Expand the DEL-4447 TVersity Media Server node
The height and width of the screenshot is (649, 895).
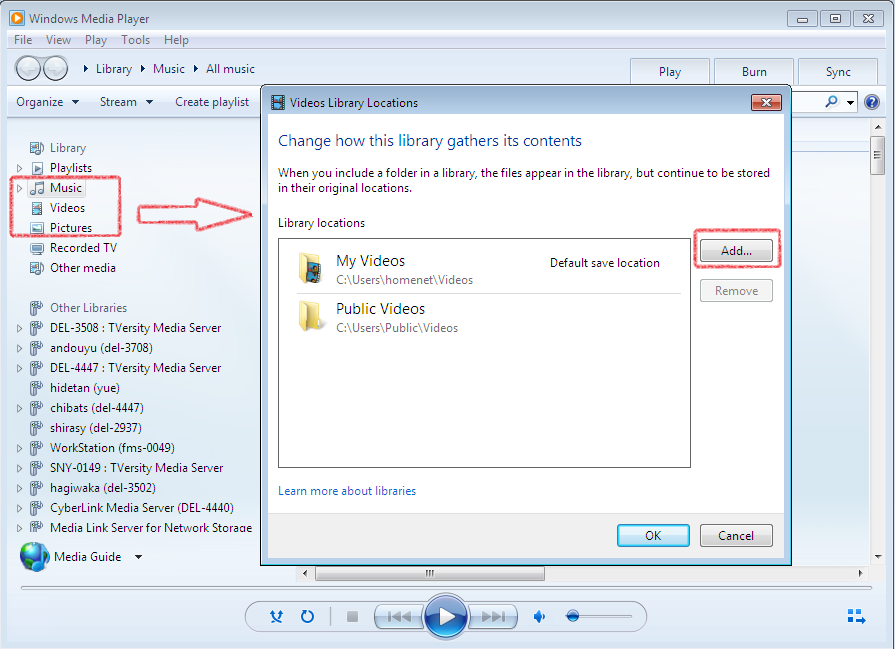tap(19, 368)
